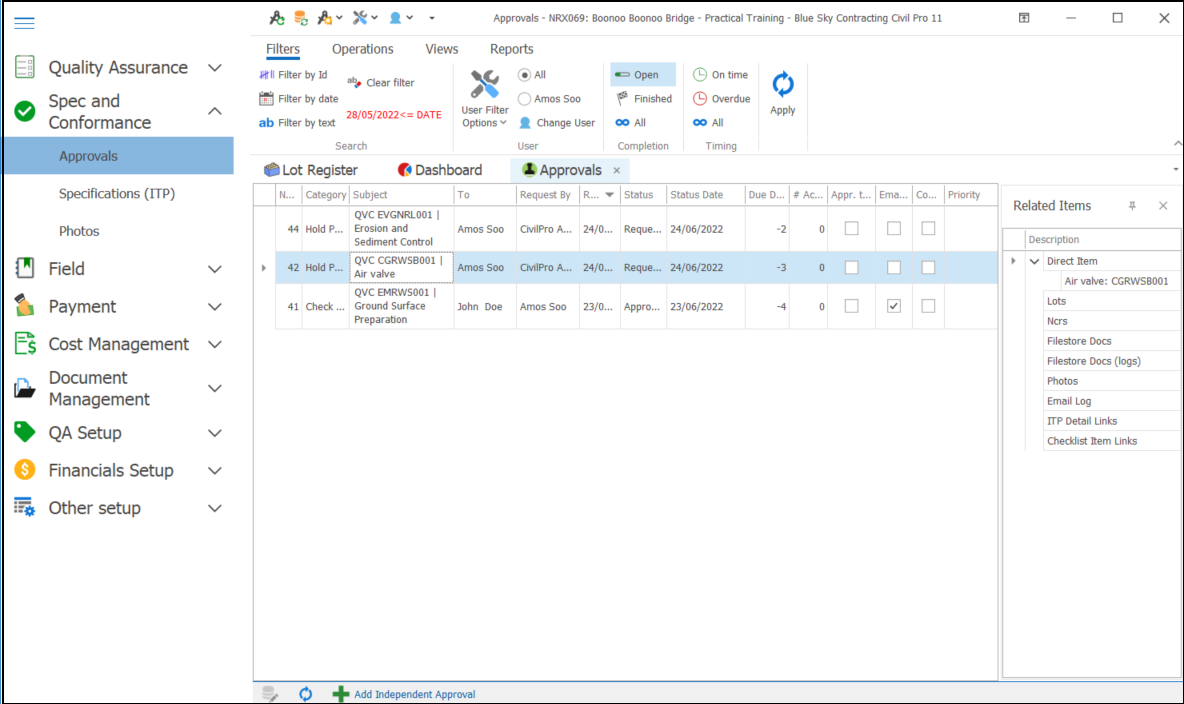The image size is (1184, 704).
Task: Click Filter by date calendar icon
Action: point(266,99)
